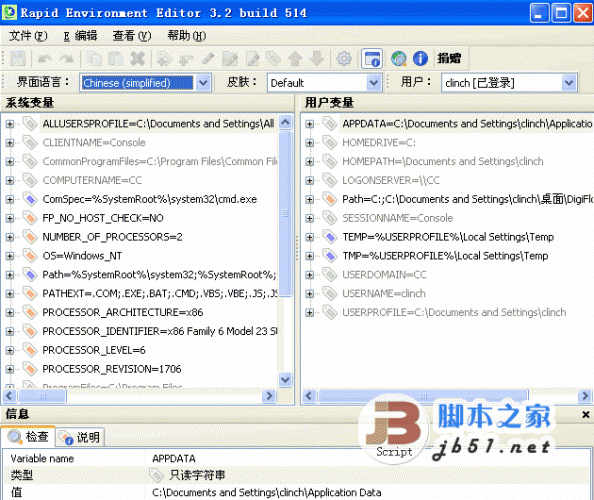Close the 信息 panel
594x500 pixels.
(585, 415)
